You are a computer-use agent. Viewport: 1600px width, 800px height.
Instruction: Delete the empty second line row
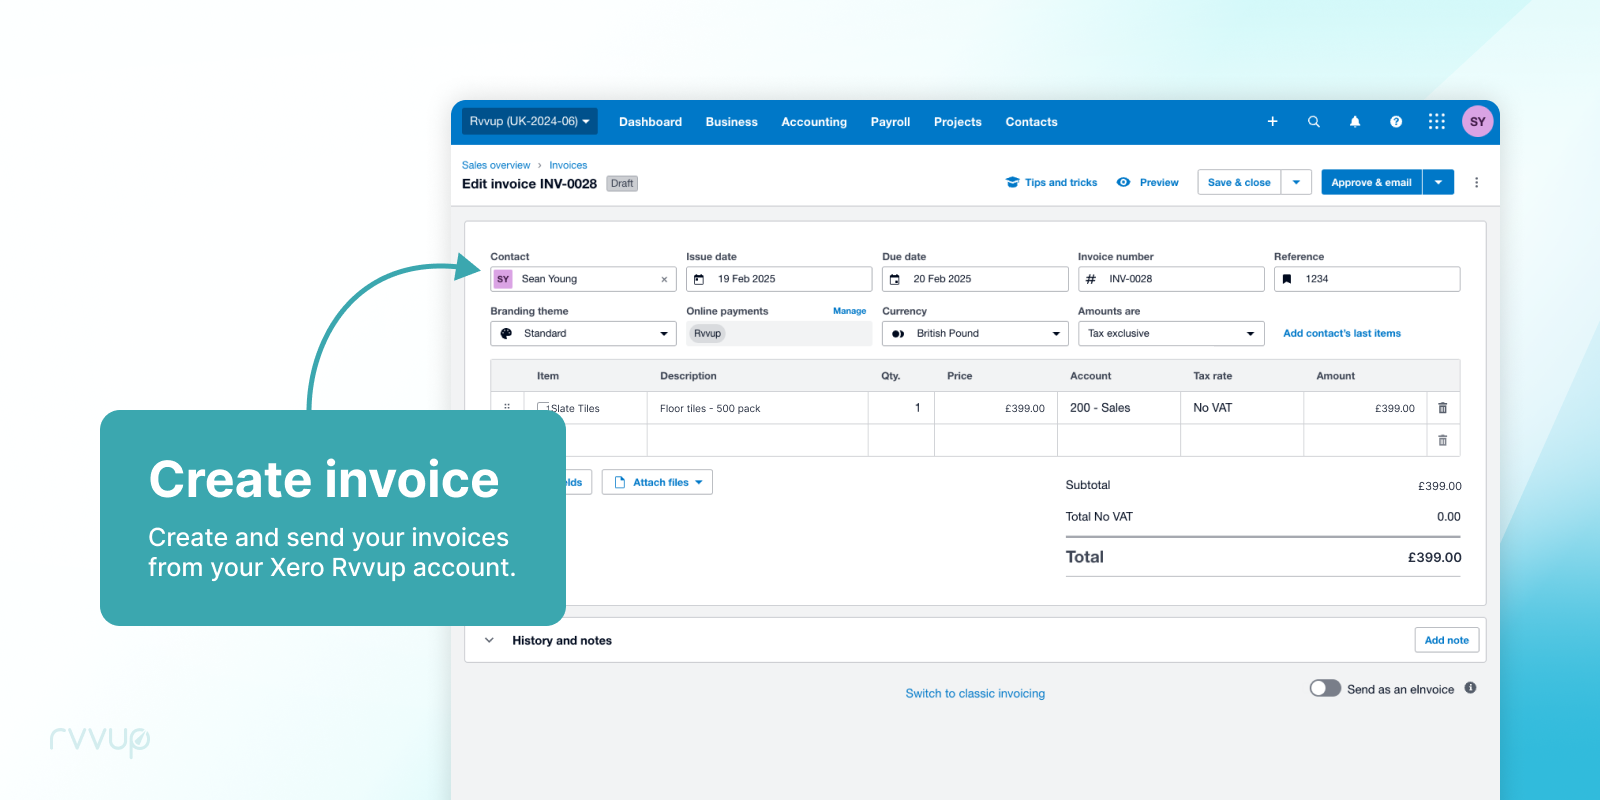click(1442, 440)
